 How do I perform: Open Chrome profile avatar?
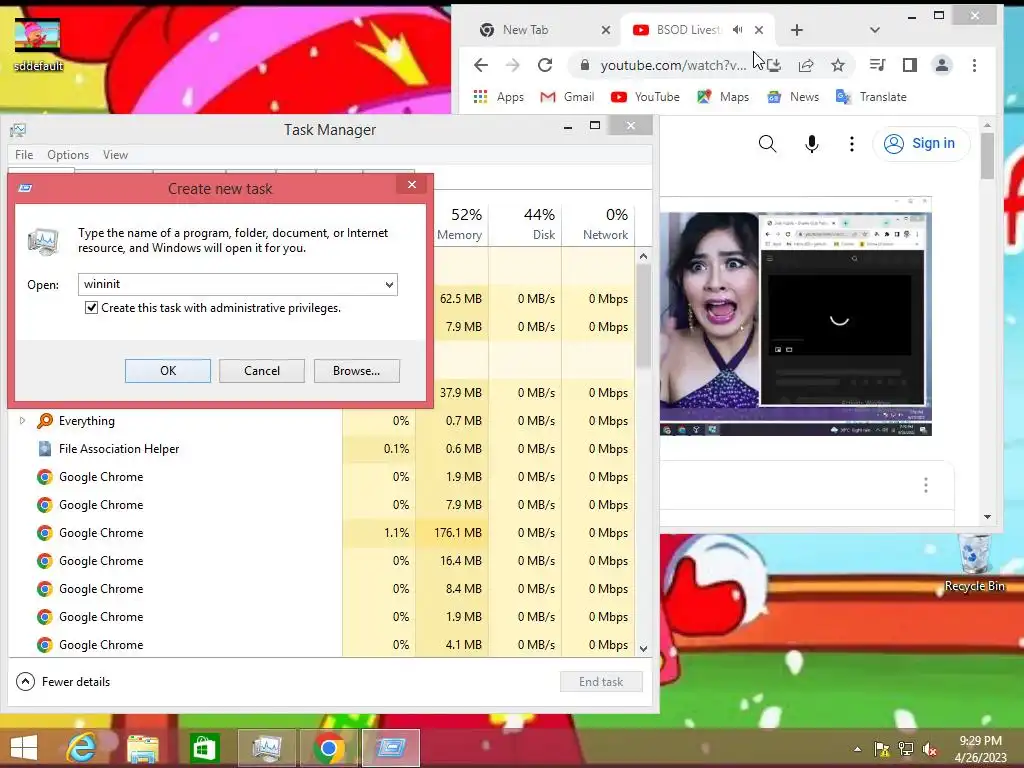click(x=942, y=65)
